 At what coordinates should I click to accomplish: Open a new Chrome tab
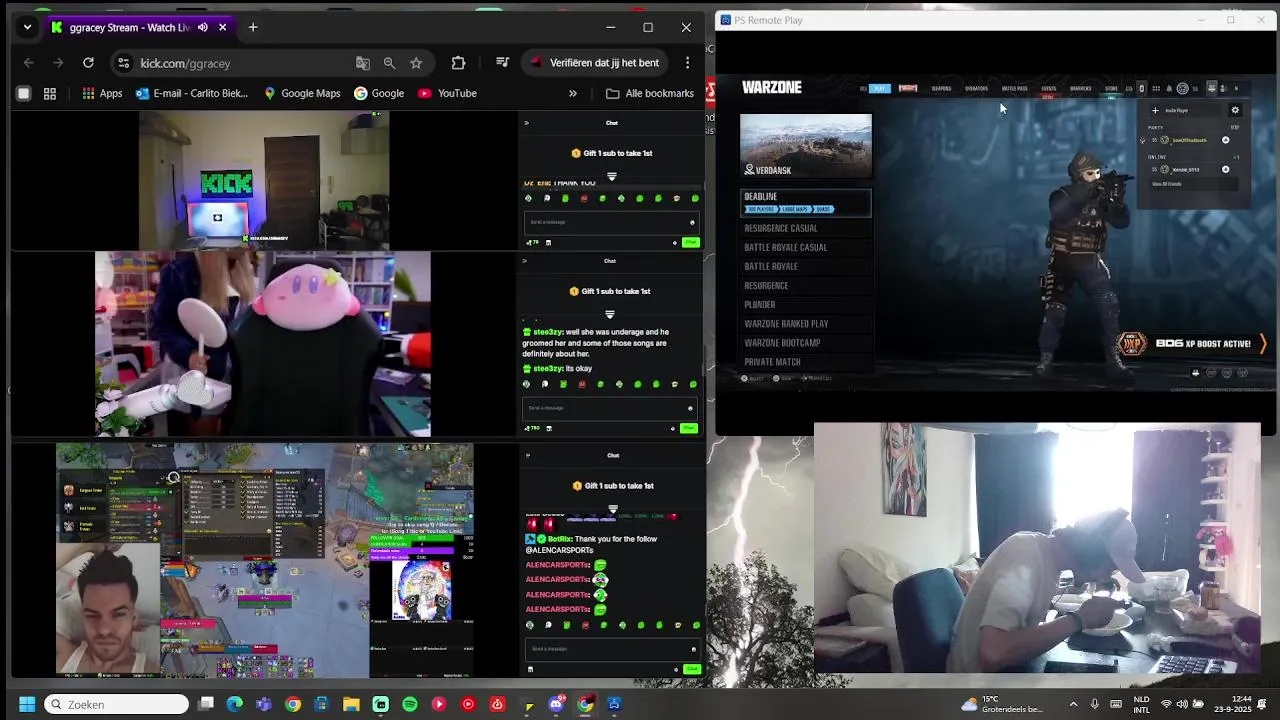pyautogui.click(x=253, y=27)
